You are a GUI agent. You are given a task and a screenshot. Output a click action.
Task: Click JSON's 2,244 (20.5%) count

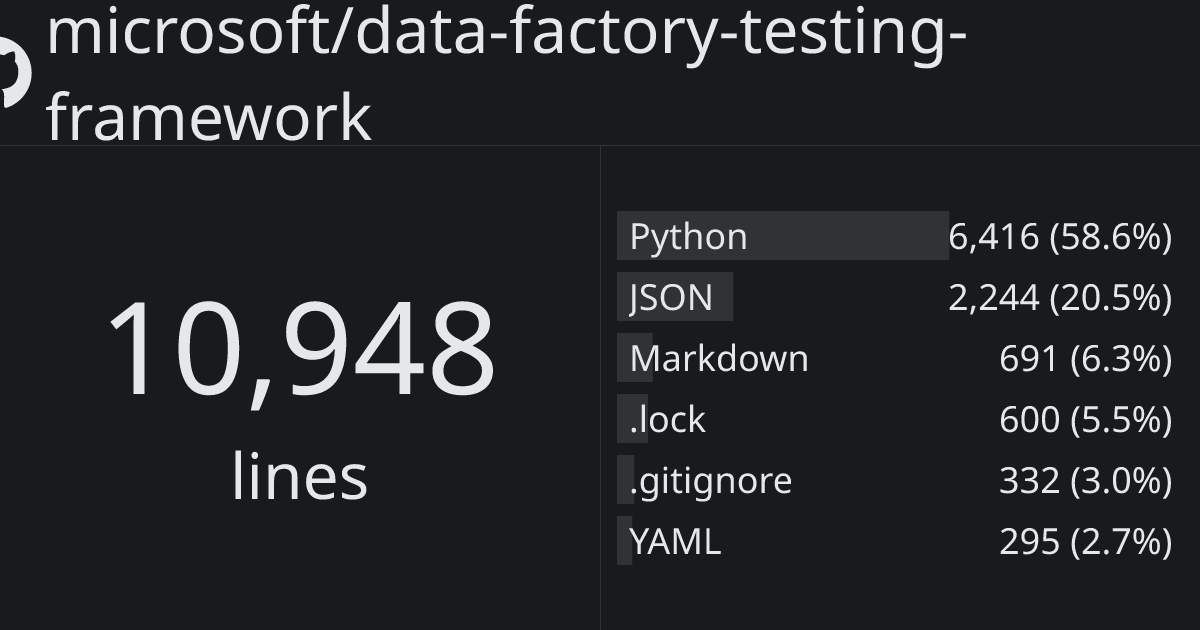(x=1060, y=297)
